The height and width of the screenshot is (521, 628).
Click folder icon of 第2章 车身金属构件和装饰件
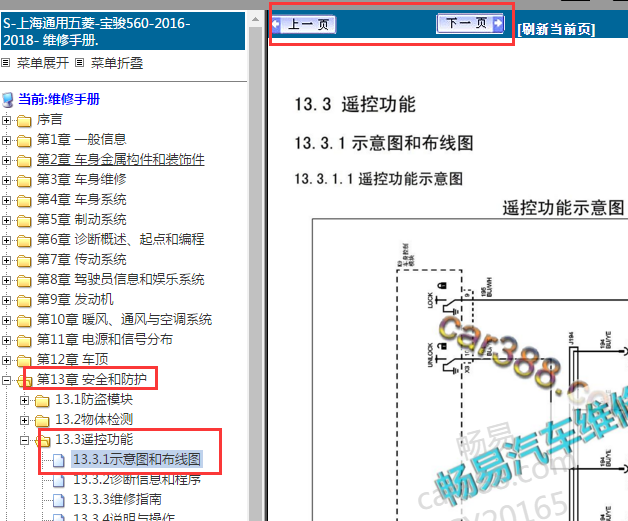24,161
